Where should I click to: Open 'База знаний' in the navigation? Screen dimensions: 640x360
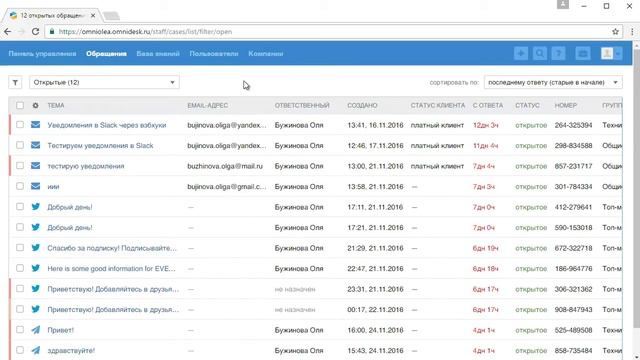[158, 53]
